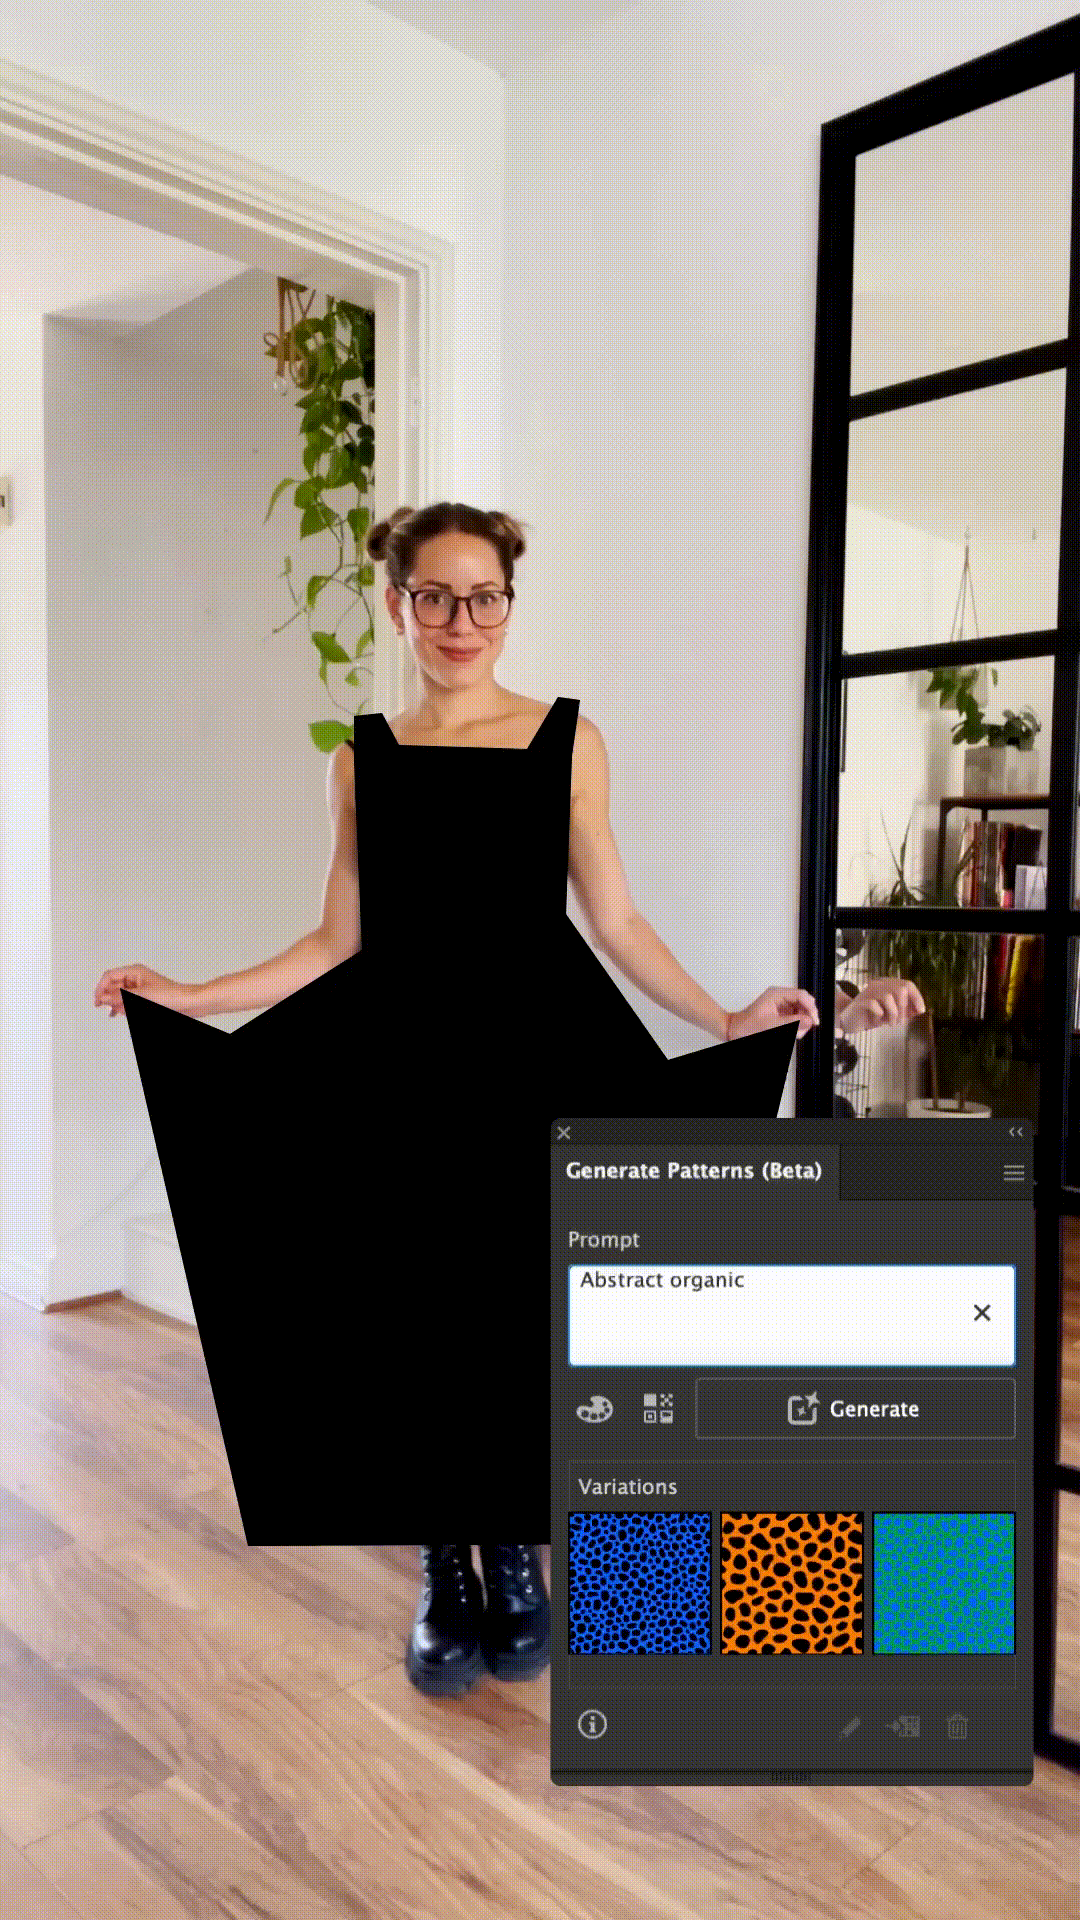
Task: Open the pattern style picker icon
Action: [658, 1409]
